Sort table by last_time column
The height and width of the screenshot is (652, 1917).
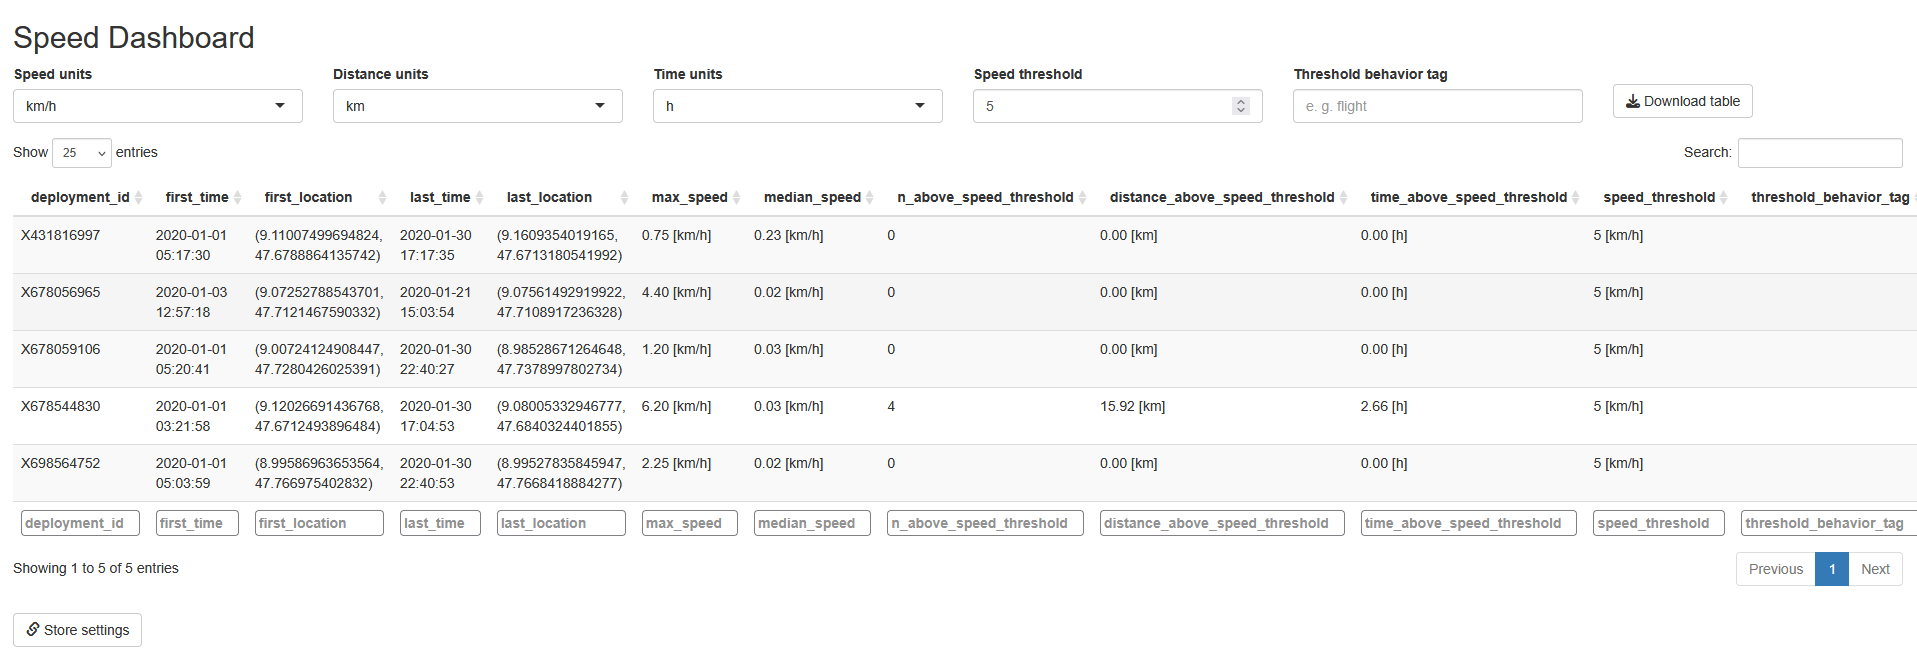click(x=440, y=197)
